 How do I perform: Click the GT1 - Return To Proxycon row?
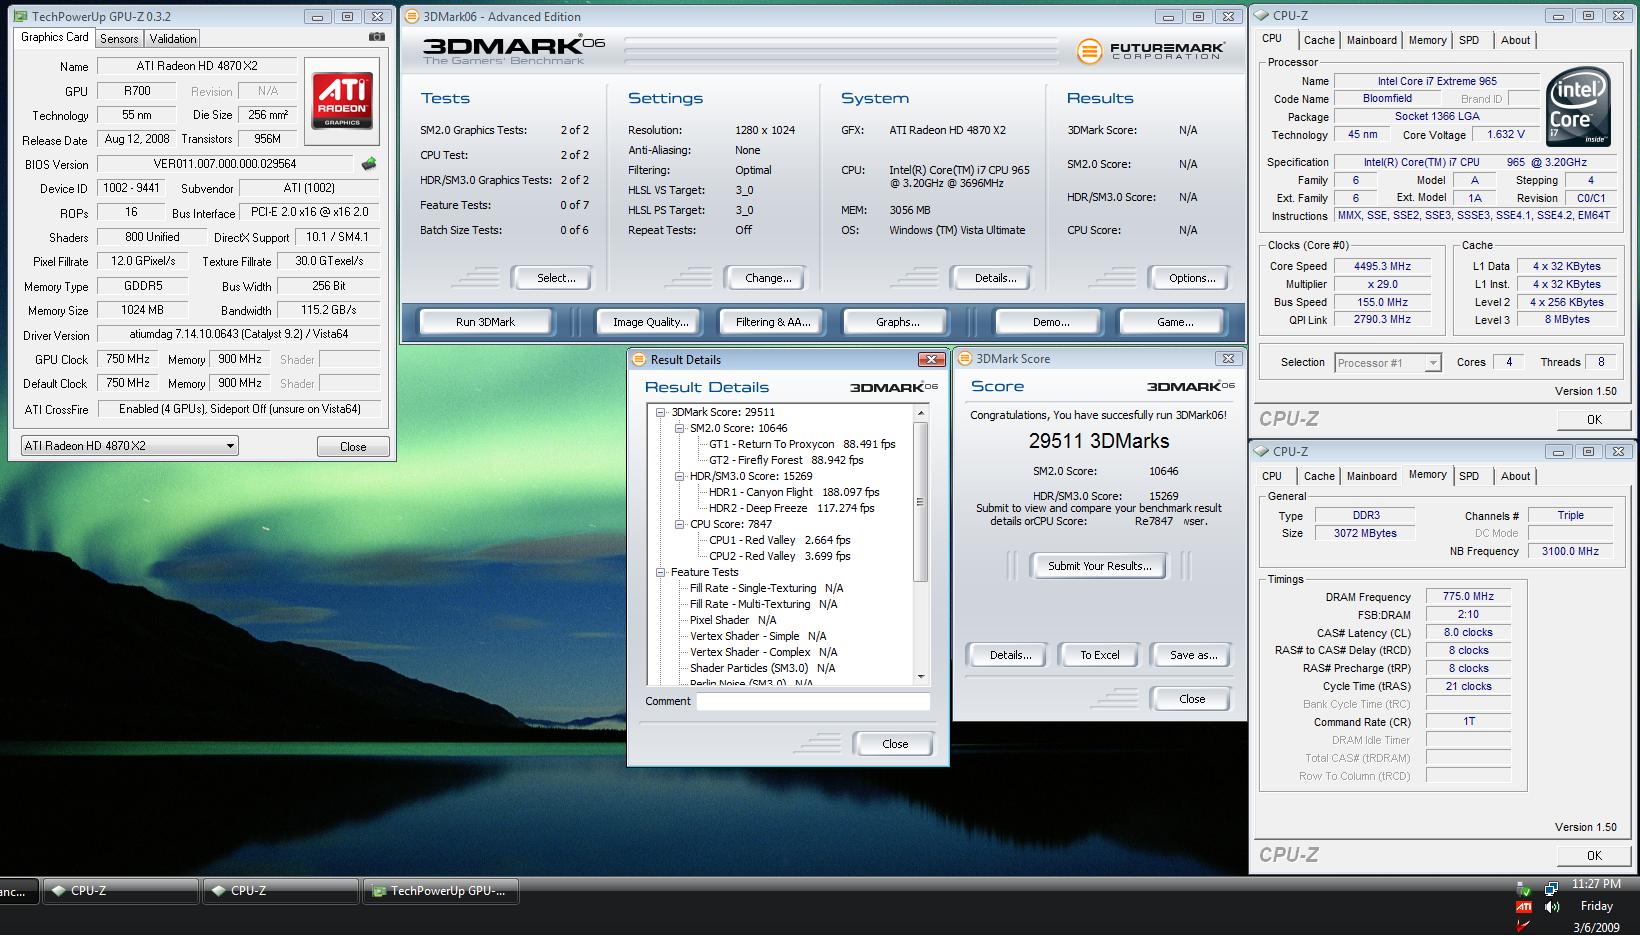(802, 444)
